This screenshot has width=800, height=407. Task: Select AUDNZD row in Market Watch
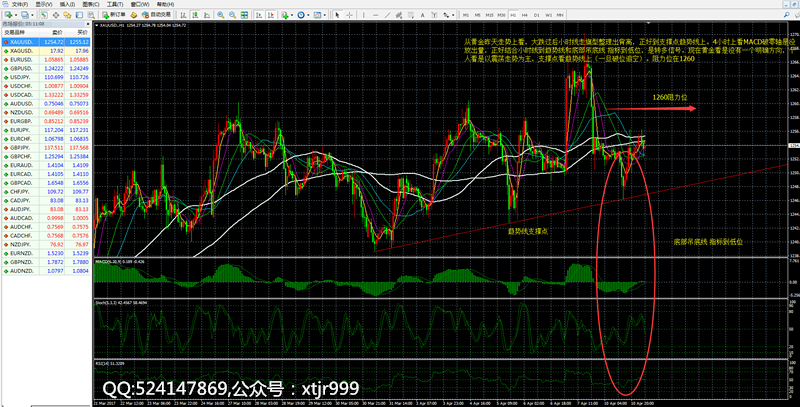(45, 271)
